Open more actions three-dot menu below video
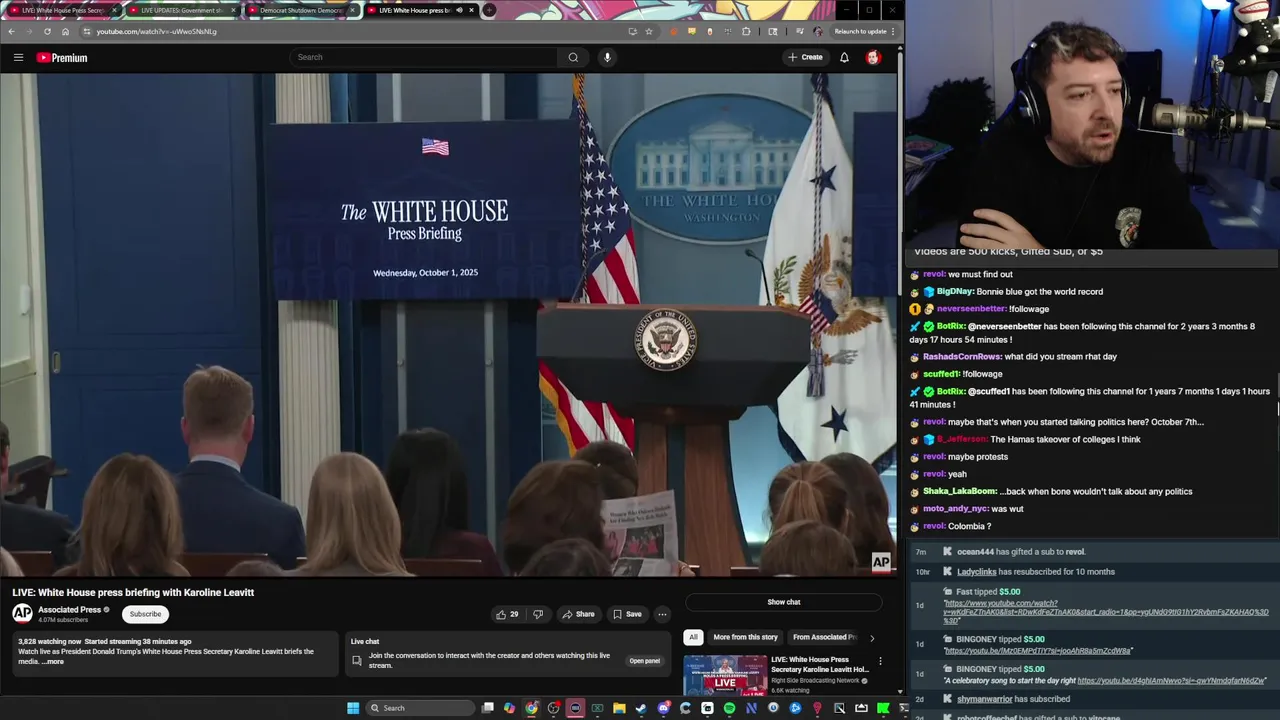This screenshot has height=720, width=1280. coord(662,614)
